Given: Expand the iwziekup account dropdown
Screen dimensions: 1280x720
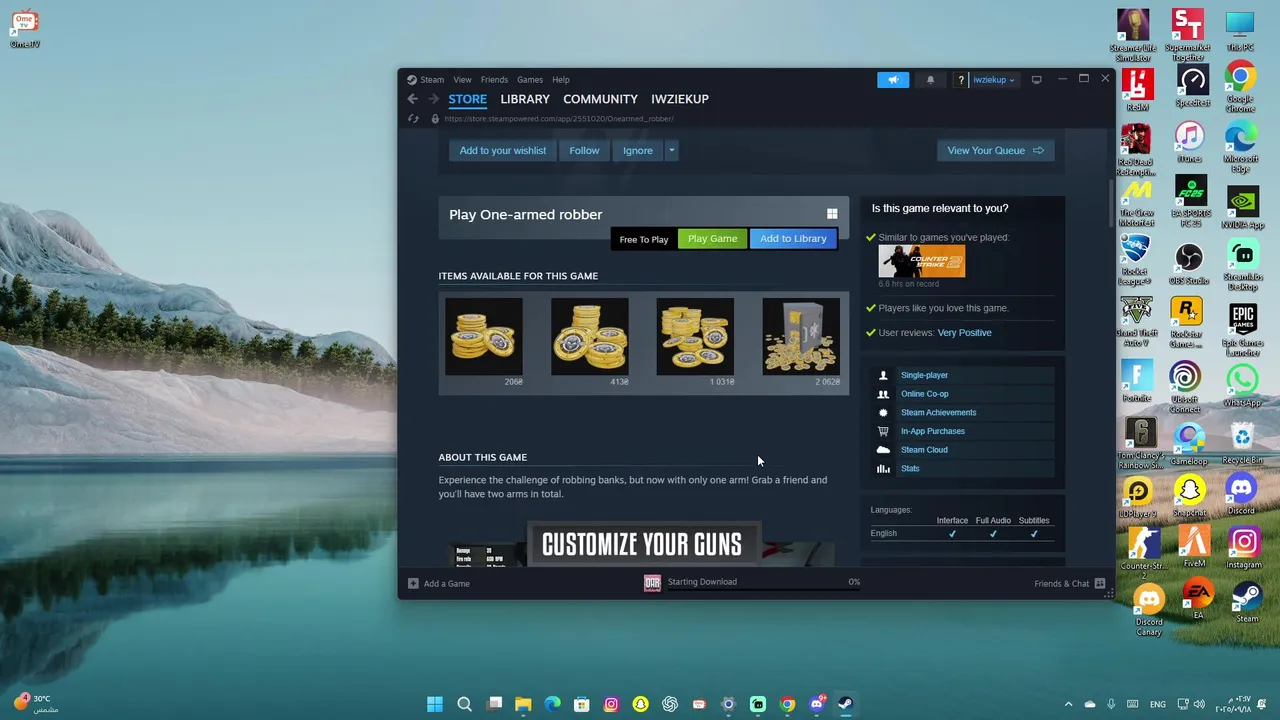Looking at the screenshot, I should (x=994, y=80).
